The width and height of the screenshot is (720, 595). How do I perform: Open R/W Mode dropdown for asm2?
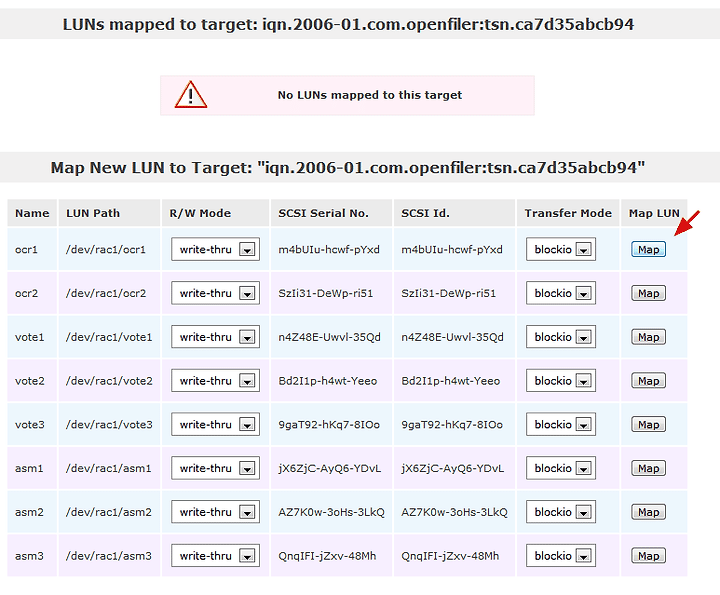(x=215, y=512)
